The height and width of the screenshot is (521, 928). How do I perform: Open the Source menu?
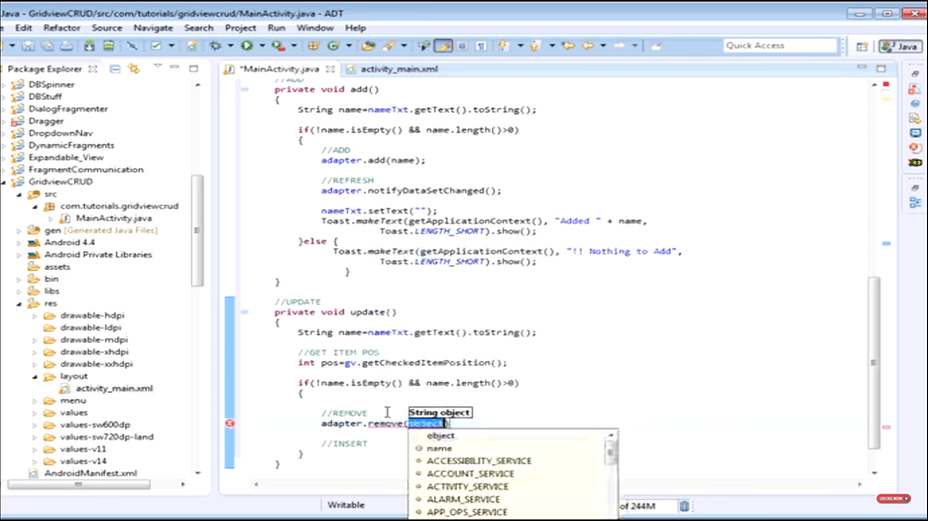point(107,28)
